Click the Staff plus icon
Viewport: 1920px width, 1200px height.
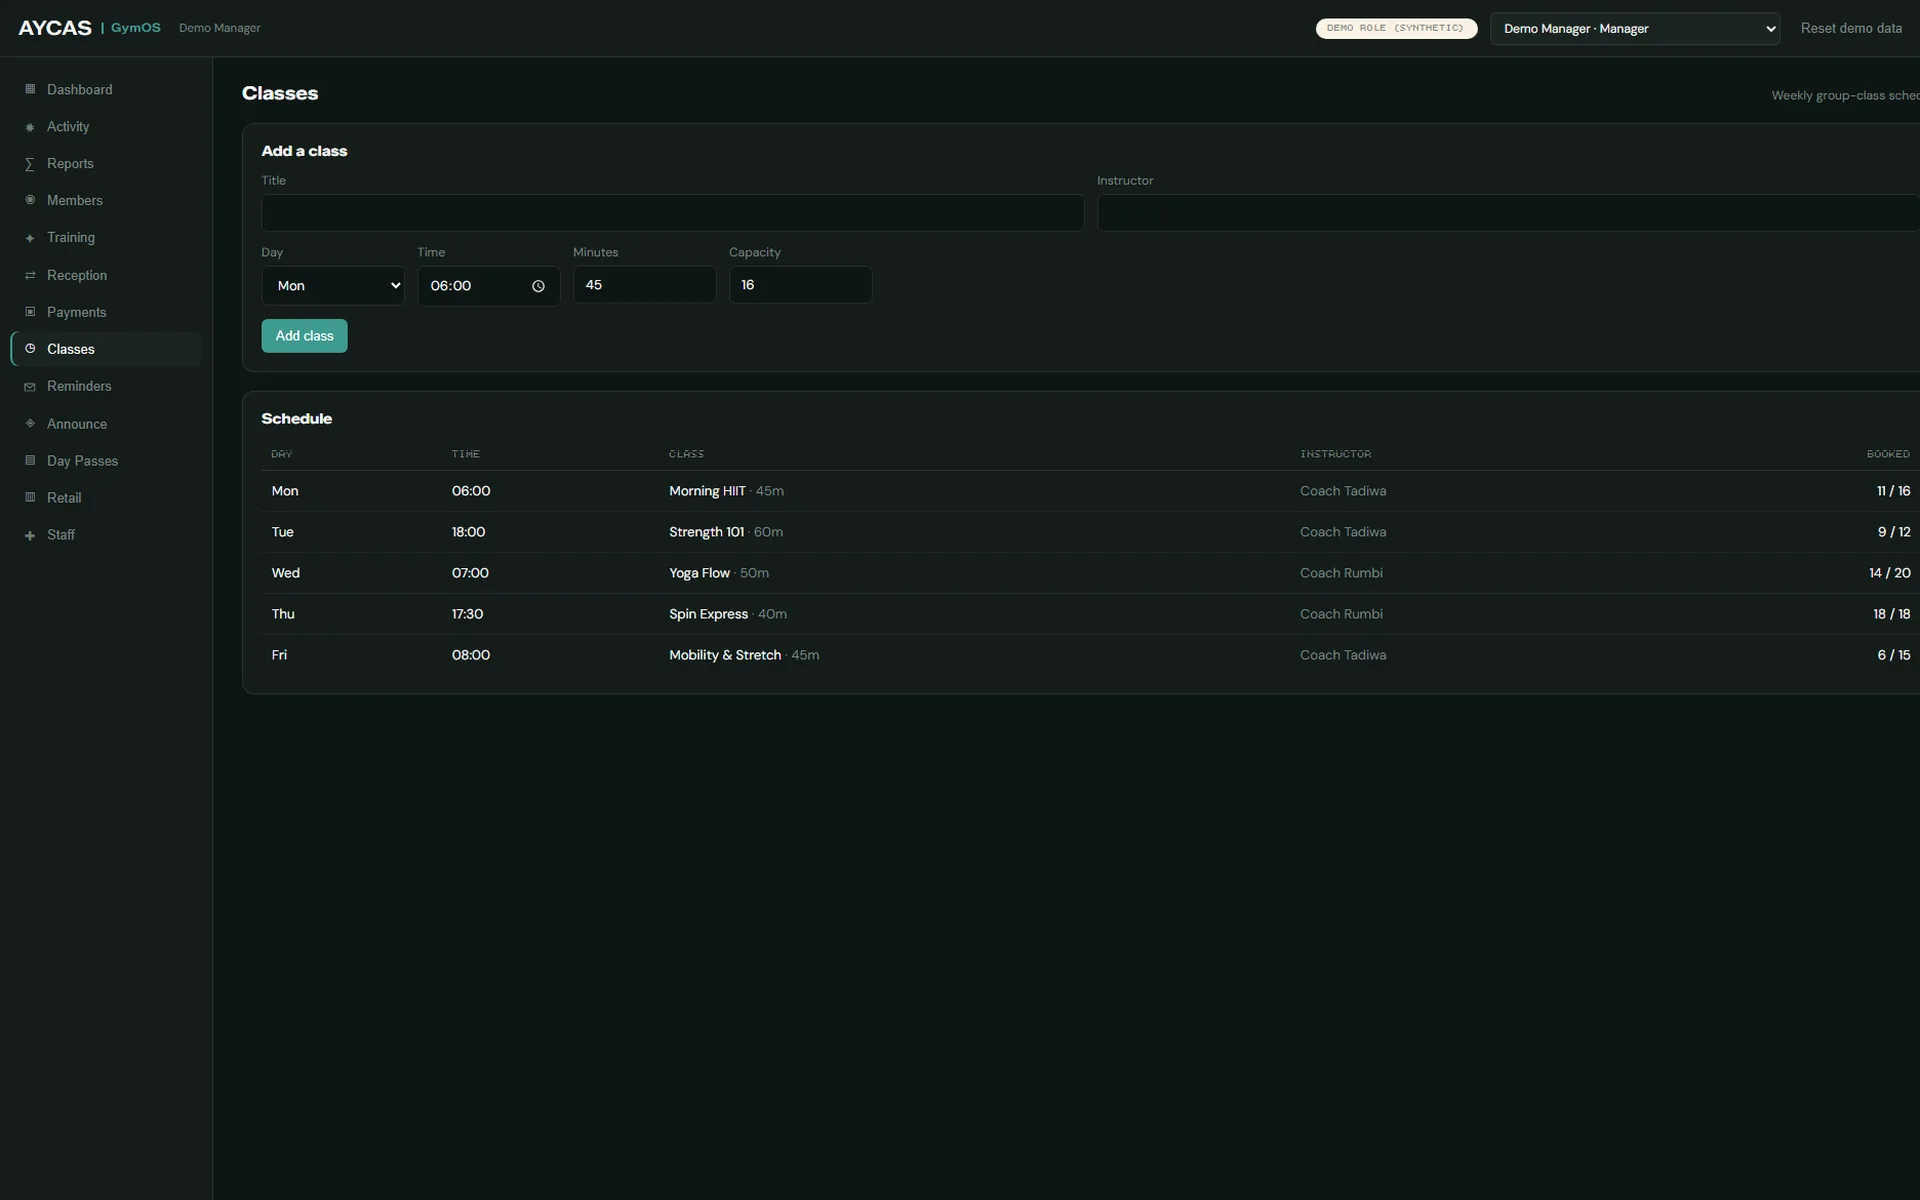[x=30, y=535]
